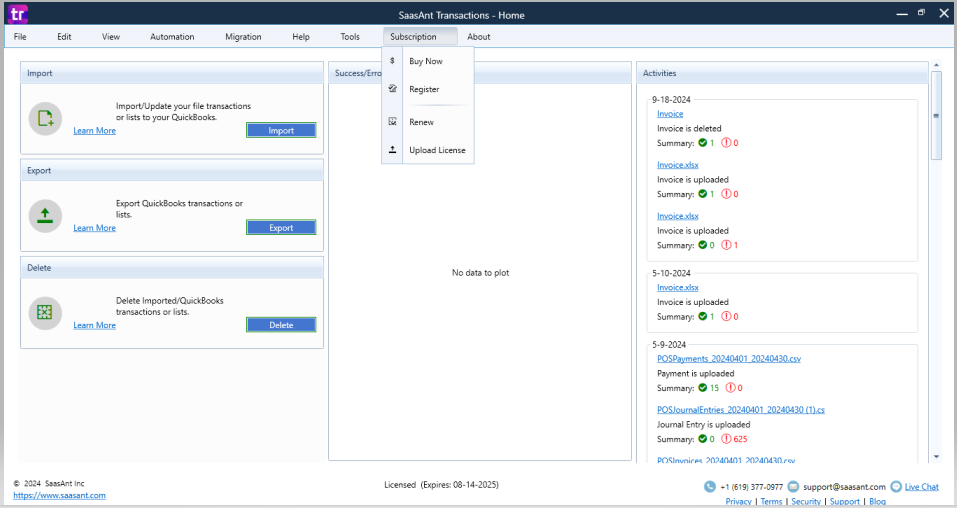
Task: Click red error icon showing 625
Action: pos(726,439)
